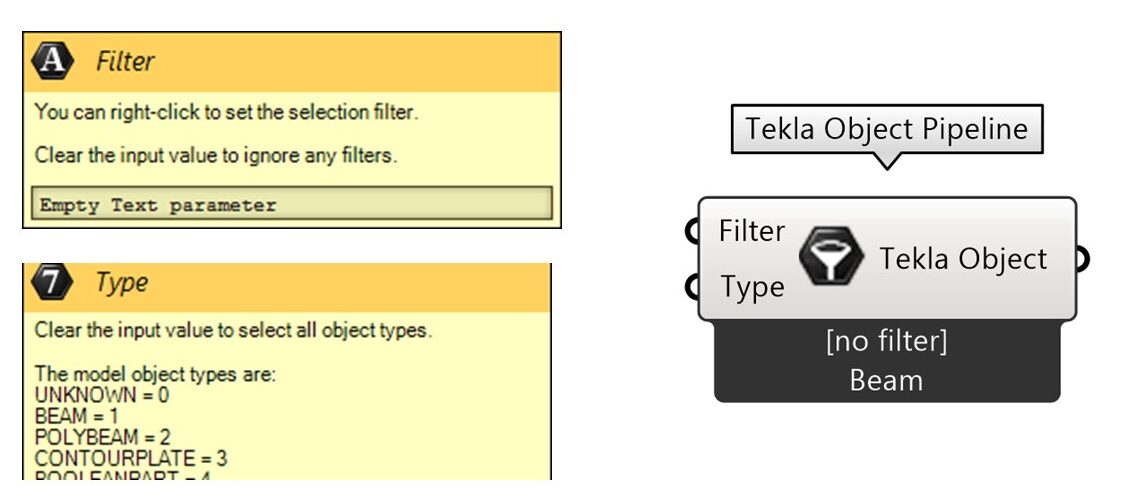Click the Filter tooltip header title
1122x501 pixels.
(125, 62)
